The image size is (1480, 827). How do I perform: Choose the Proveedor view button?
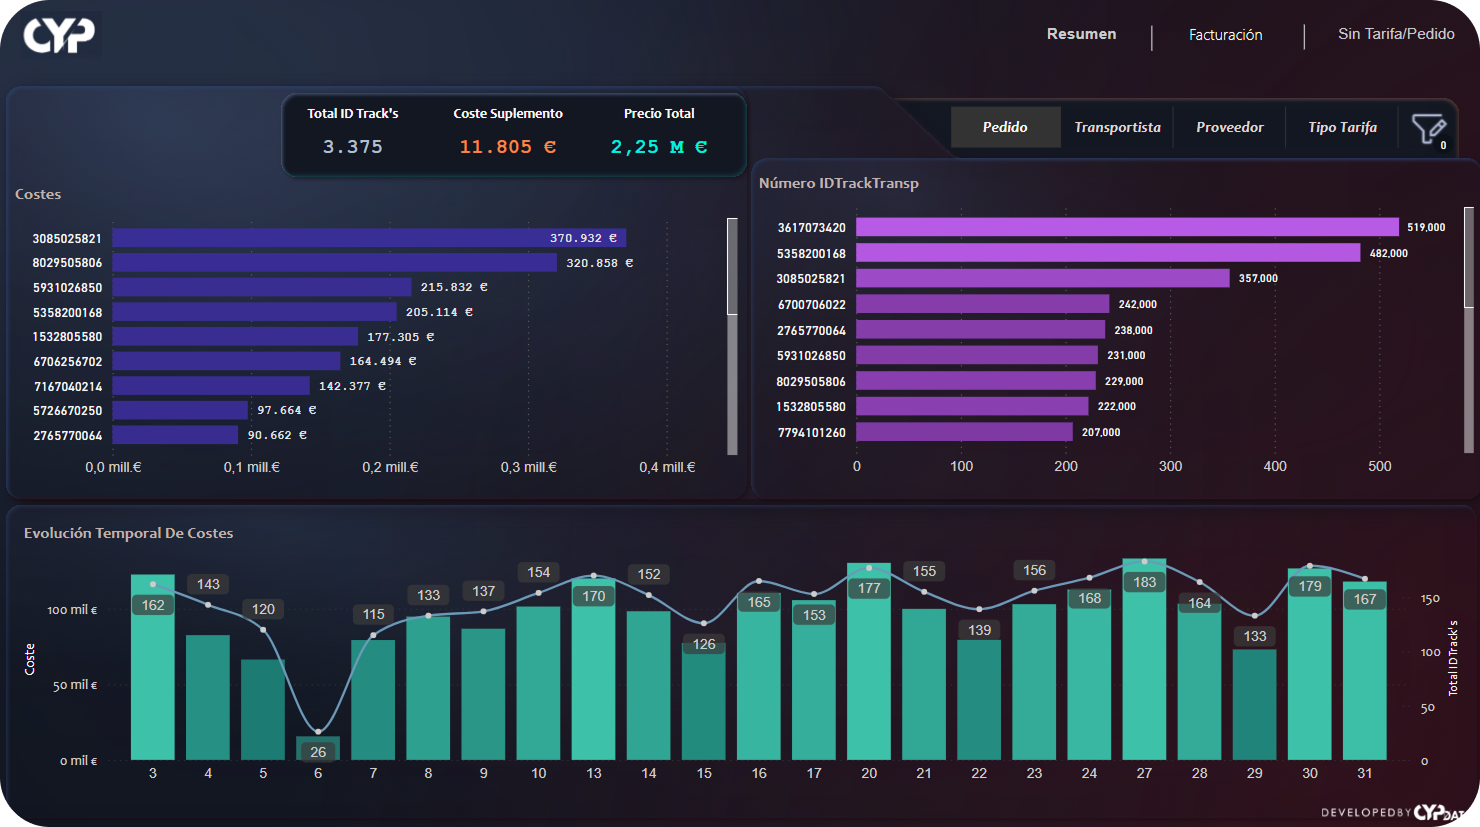pyautogui.click(x=1229, y=127)
